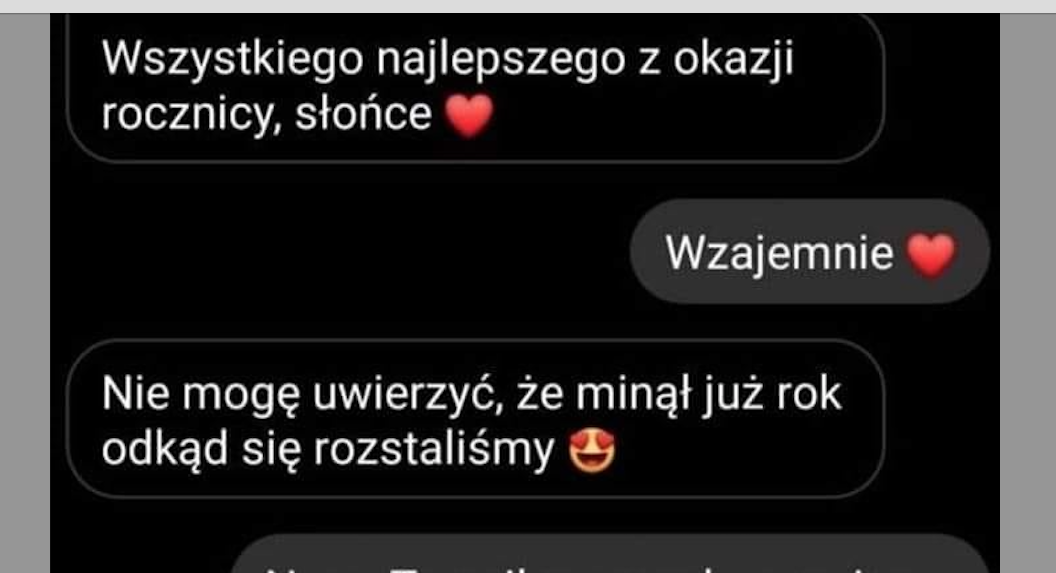Viewport: 1056px width, 573px height.
Task: Click the red heart next to "Wzajemnie"
Action: coord(931,255)
